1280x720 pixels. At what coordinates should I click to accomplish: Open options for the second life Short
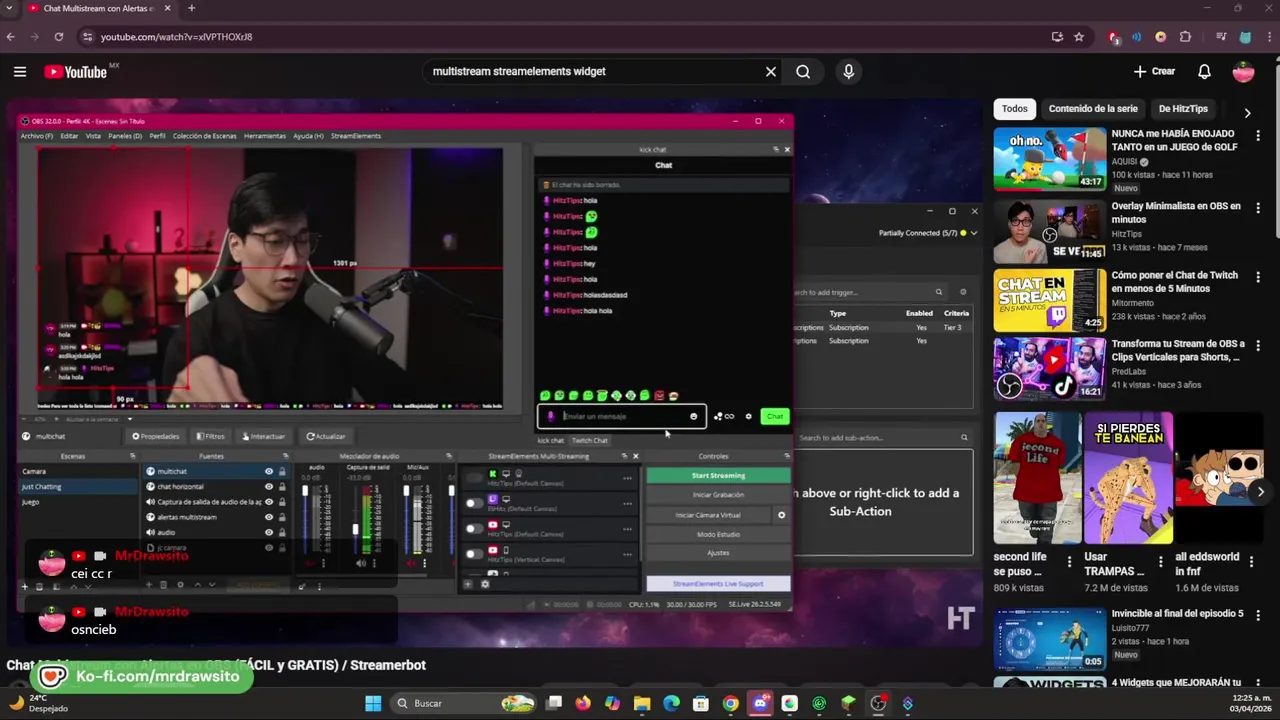coord(1069,562)
